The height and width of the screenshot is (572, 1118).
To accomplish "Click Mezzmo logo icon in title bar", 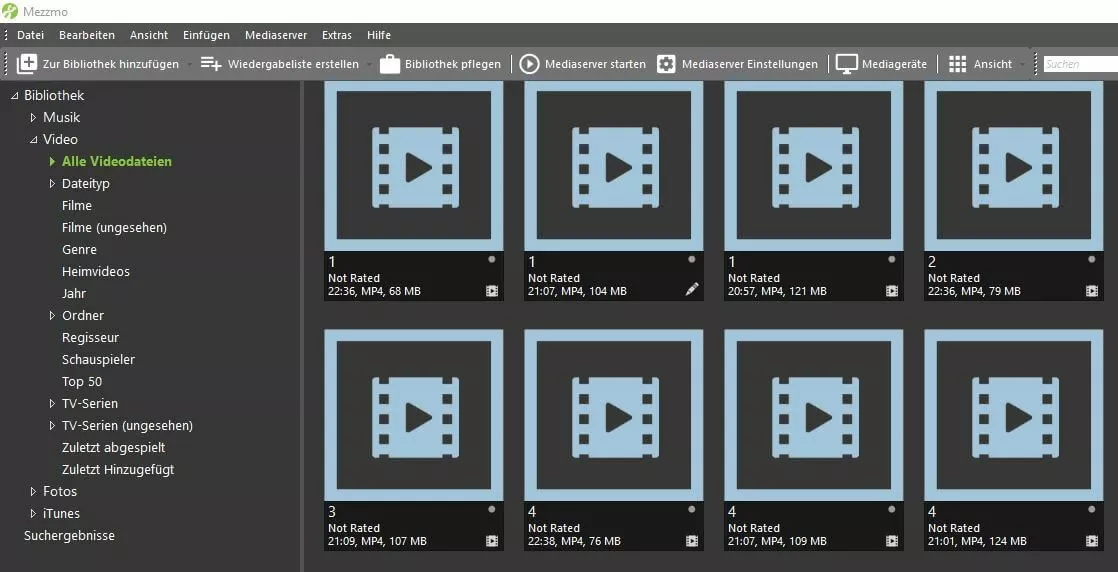I will pyautogui.click(x=10, y=11).
